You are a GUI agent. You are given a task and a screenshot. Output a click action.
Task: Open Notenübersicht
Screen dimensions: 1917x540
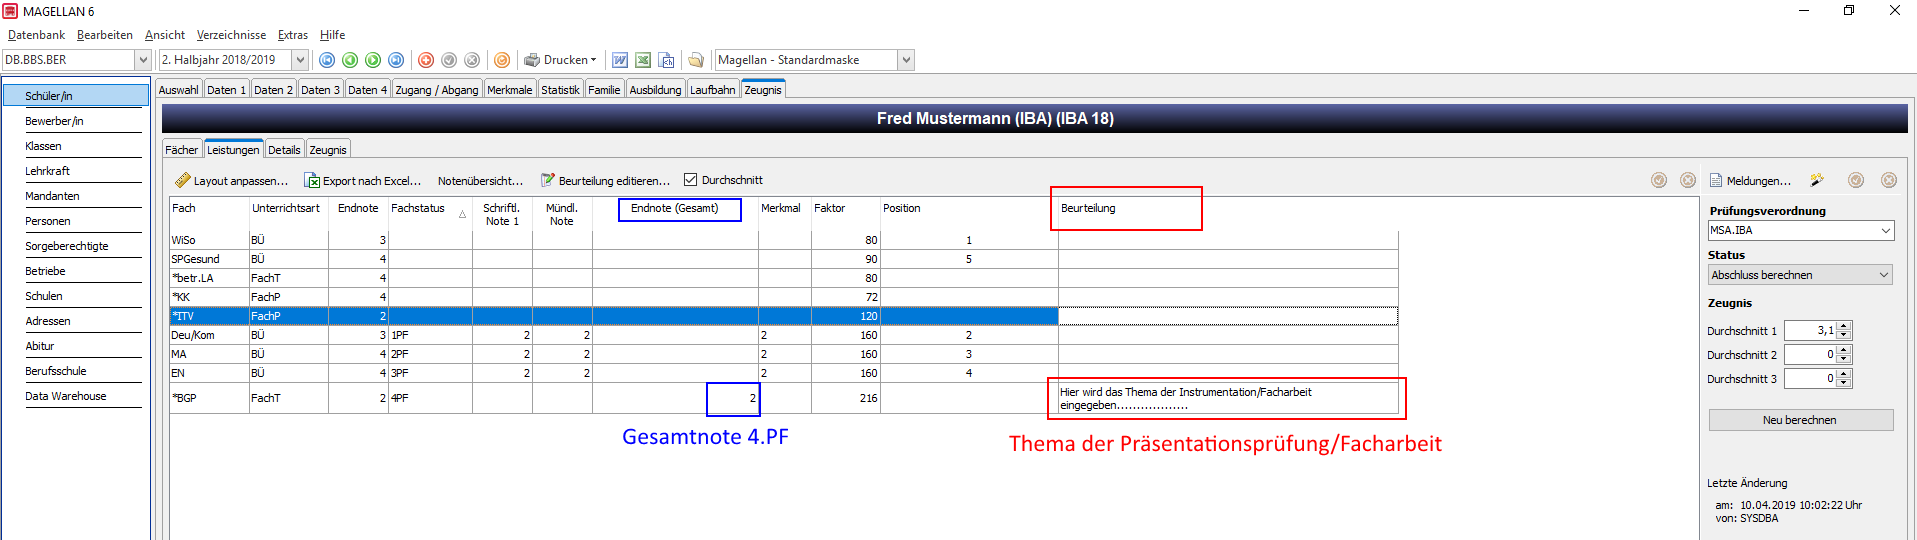481,181
